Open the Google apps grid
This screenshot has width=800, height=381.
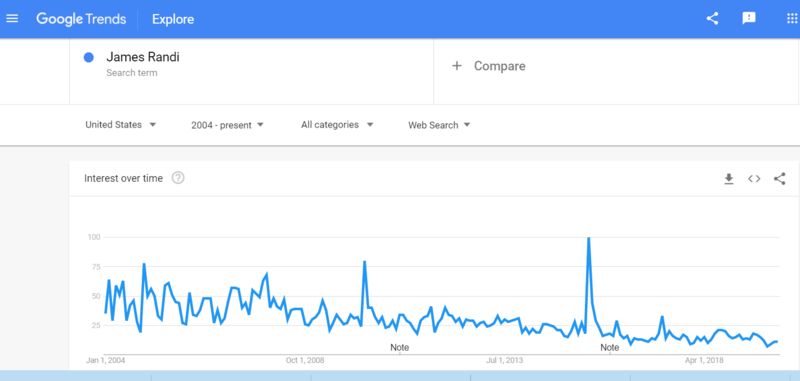pos(792,19)
